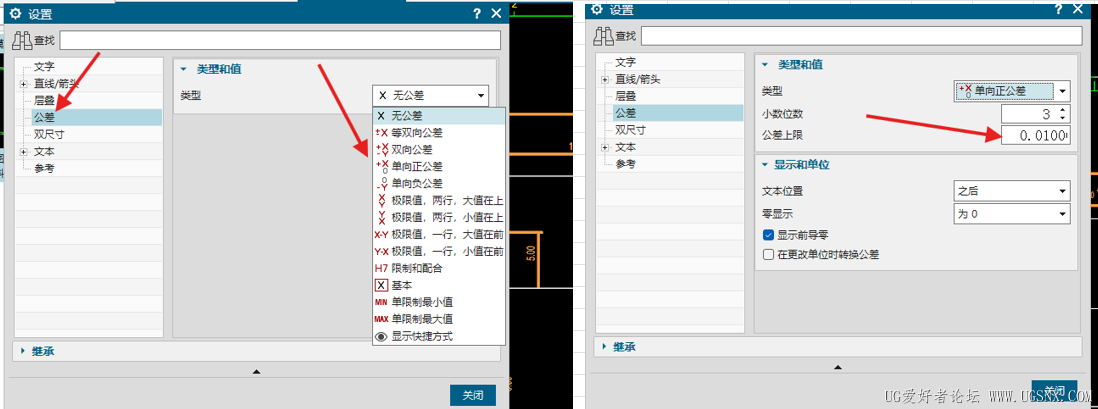This screenshot has height=409, width=1098.
Task: Choose 基本 boxed tolerance option
Action: pos(438,286)
